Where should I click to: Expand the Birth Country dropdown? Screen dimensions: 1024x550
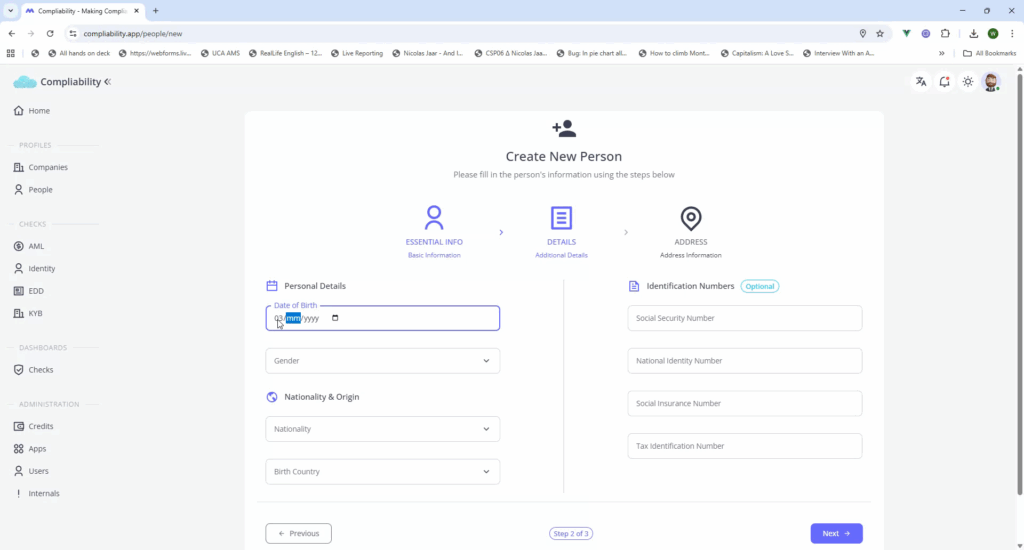[382, 472]
